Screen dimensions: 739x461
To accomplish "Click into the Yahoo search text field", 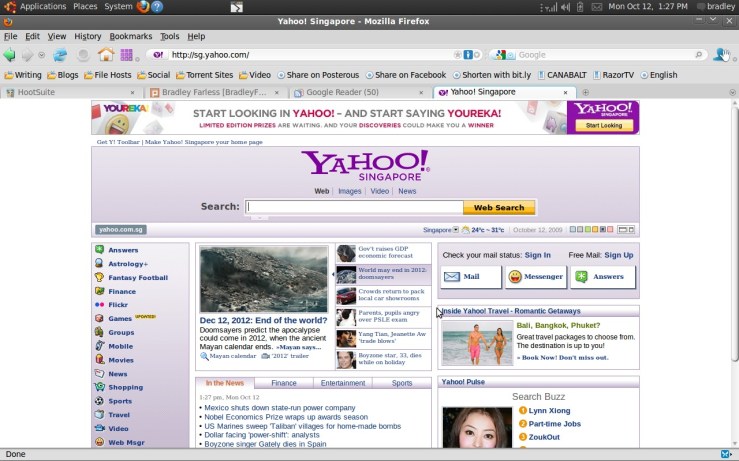I will pyautogui.click(x=354, y=207).
